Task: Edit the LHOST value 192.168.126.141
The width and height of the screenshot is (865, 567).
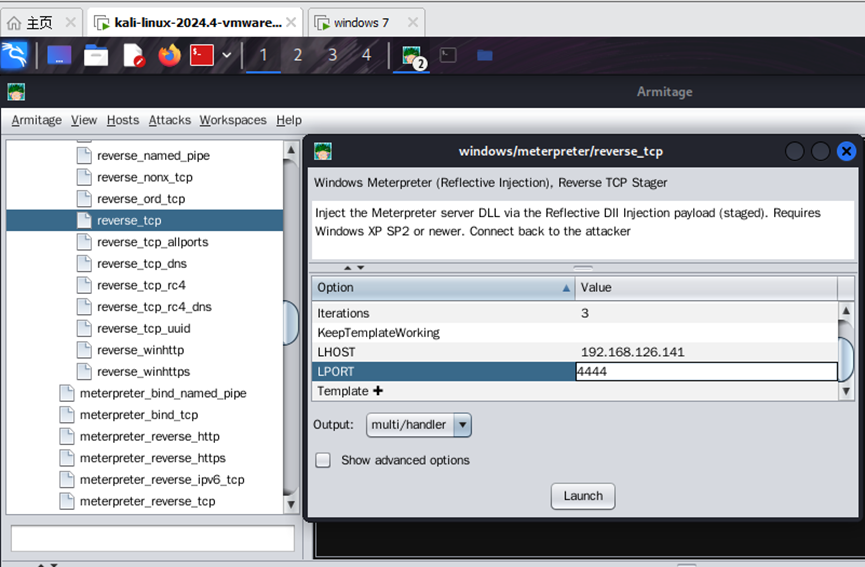Action: pyautogui.click(x=706, y=352)
